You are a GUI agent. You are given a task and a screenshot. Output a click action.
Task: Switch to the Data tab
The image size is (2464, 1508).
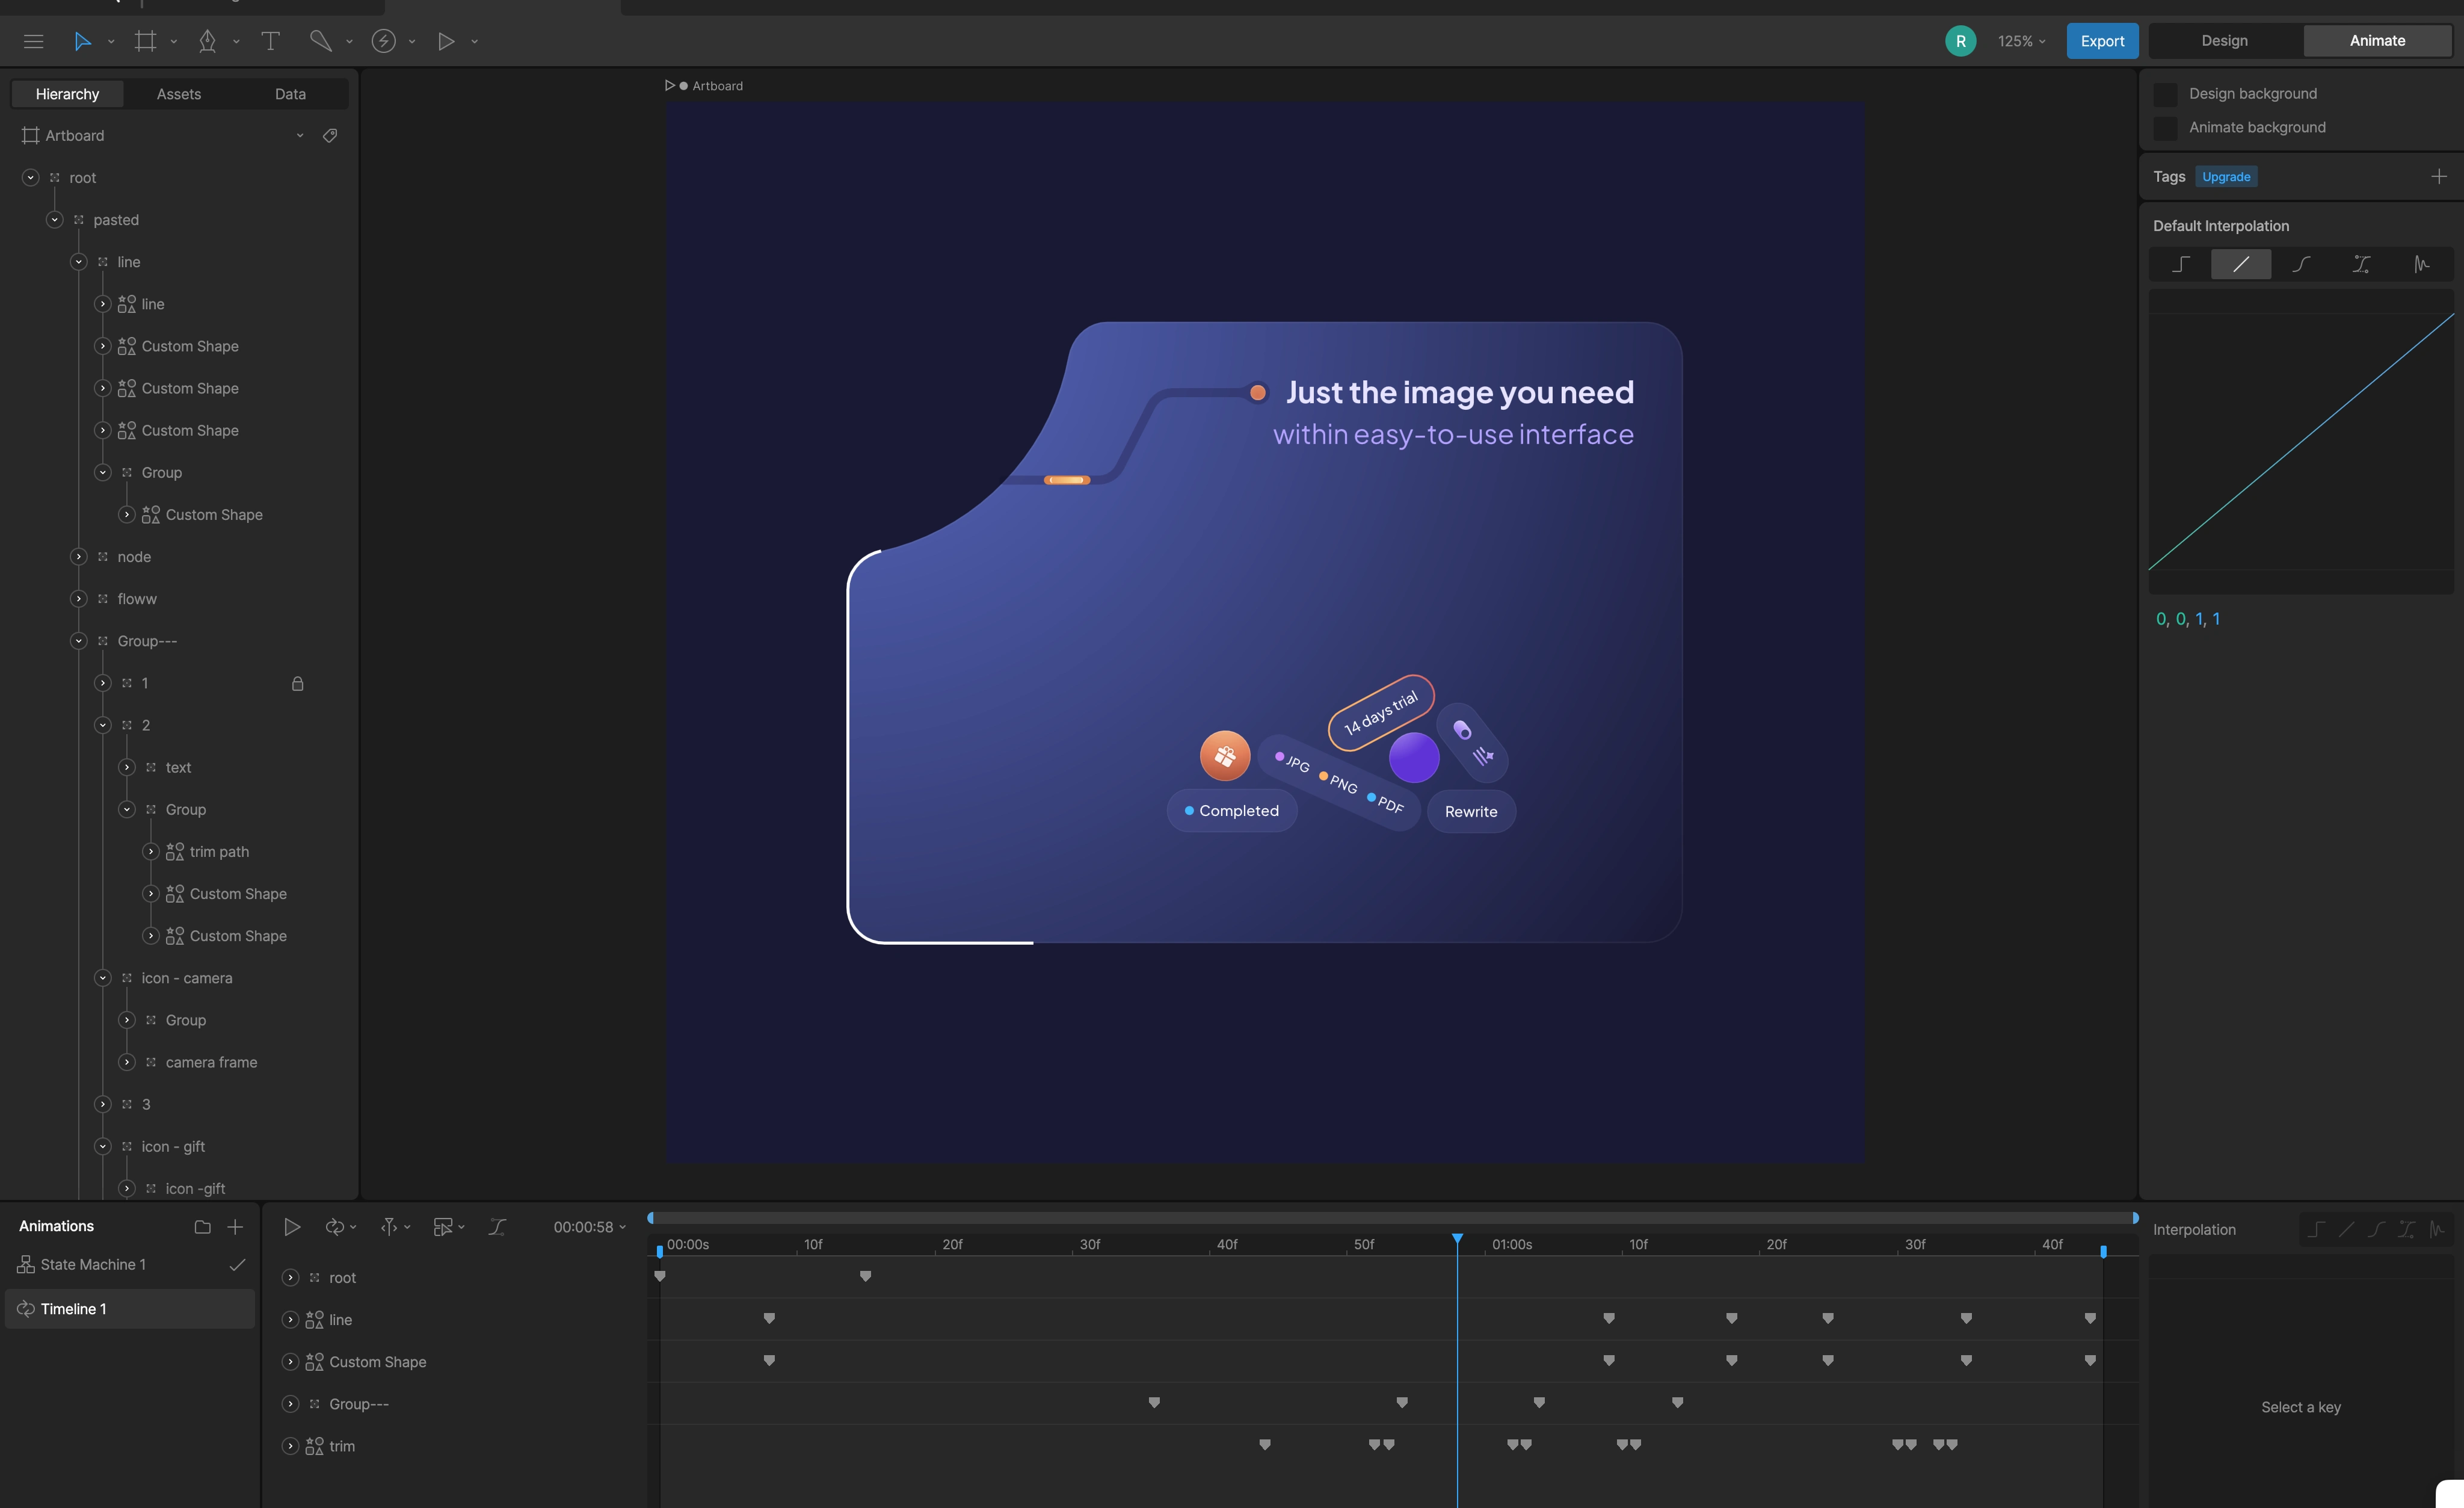point(290,94)
